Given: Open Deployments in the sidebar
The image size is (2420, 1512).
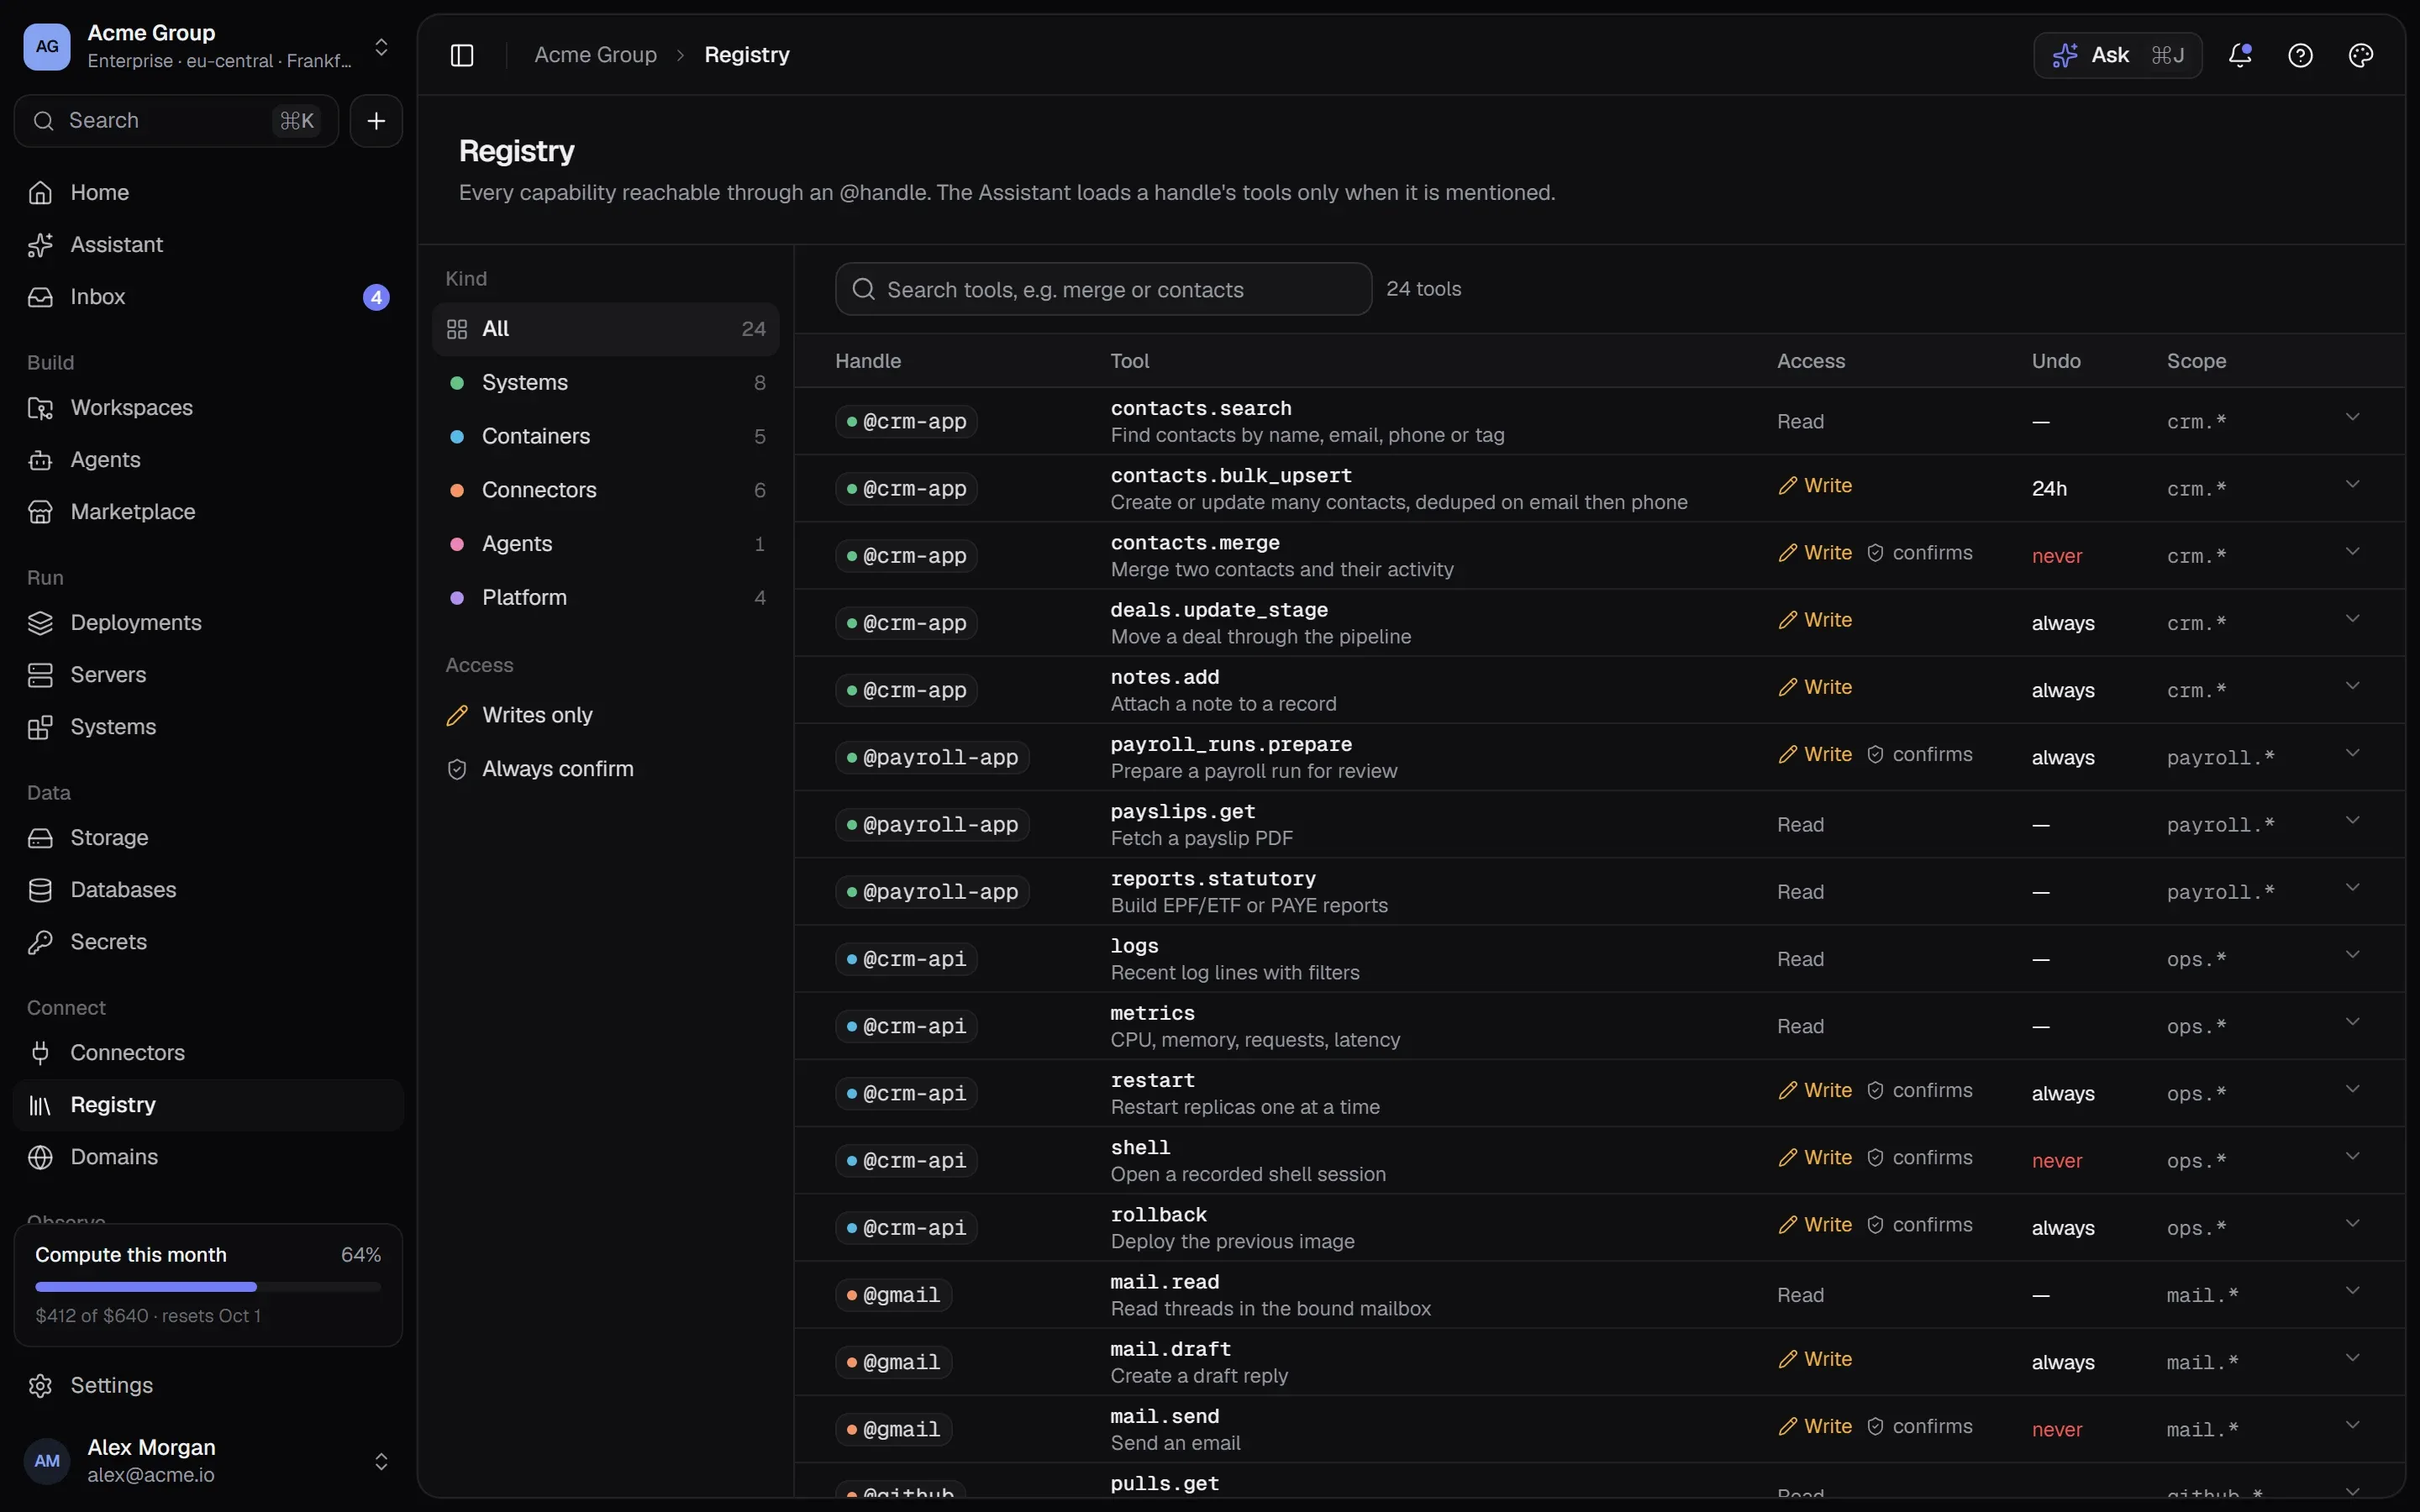Looking at the screenshot, I should (x=208, y=623).
